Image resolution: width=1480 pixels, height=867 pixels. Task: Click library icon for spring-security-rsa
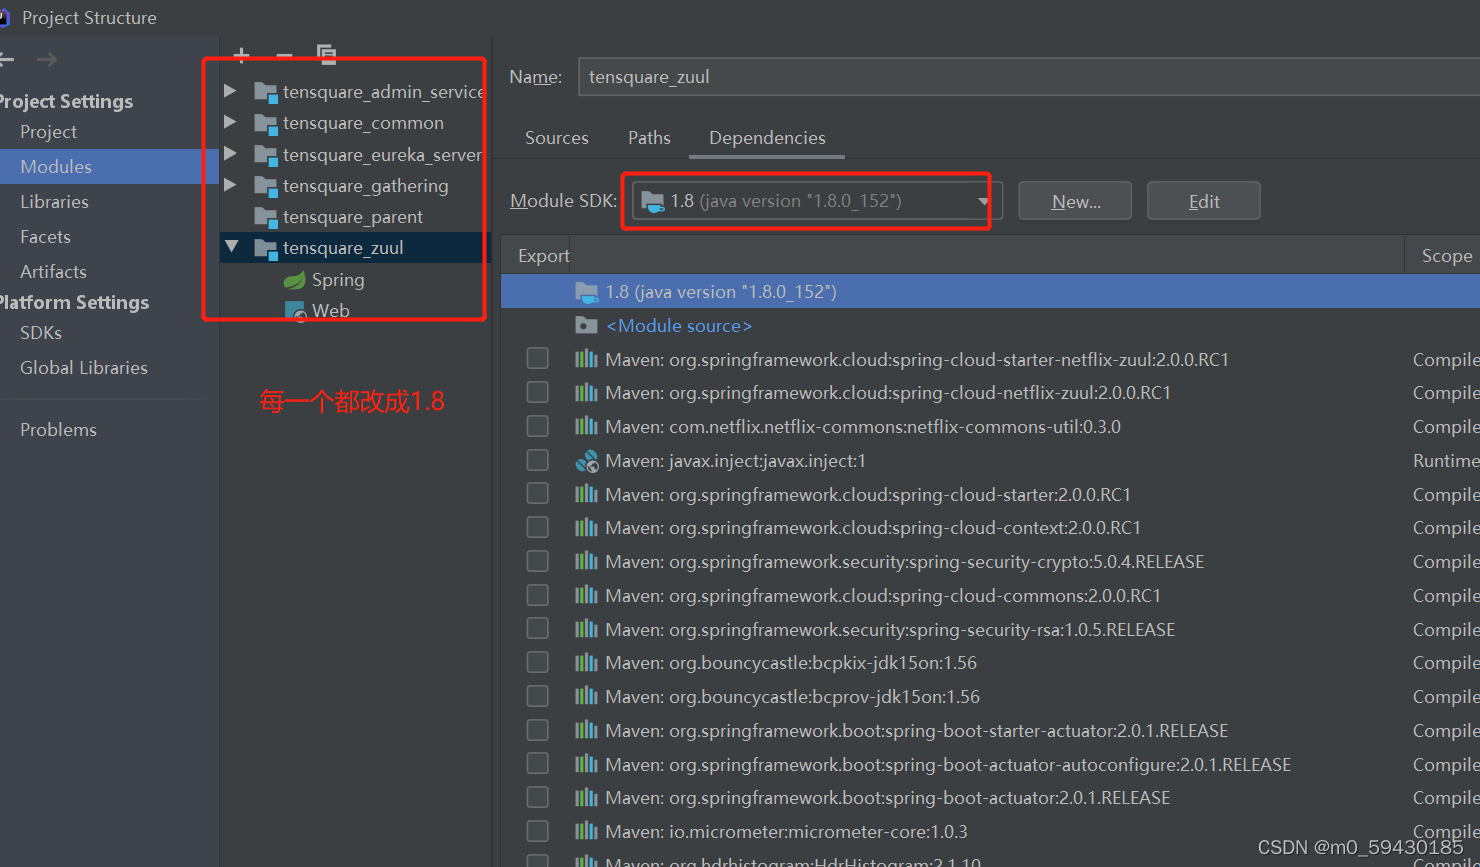[587, 629]
